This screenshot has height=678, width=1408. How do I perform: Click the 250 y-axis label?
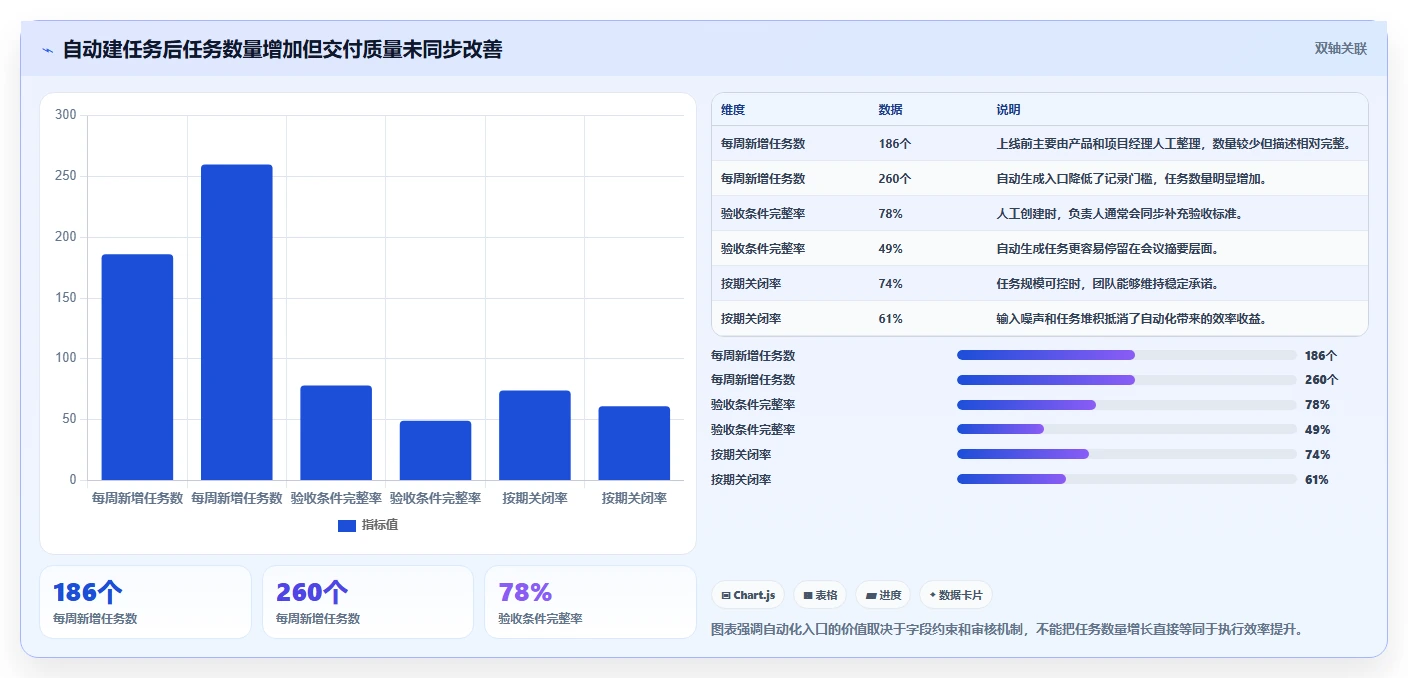pos(66,176)
